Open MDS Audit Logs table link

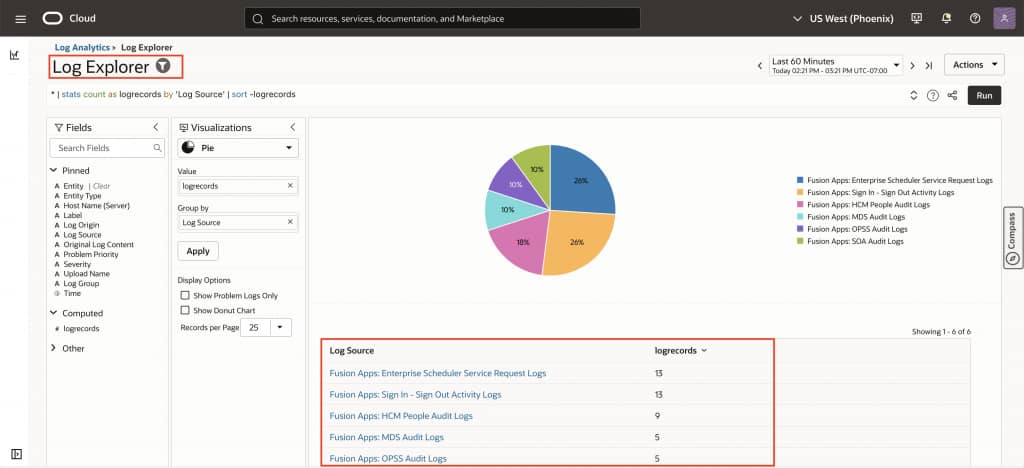(387, 437)
